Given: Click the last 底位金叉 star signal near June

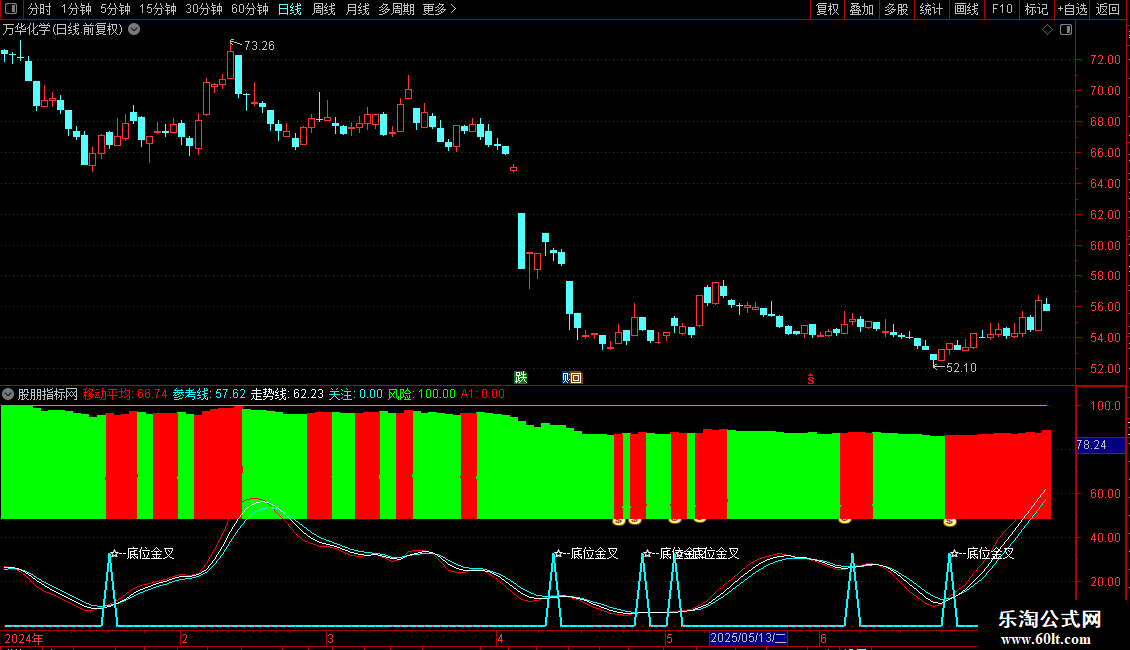Looking at the screenshot, I should [982, 553].
